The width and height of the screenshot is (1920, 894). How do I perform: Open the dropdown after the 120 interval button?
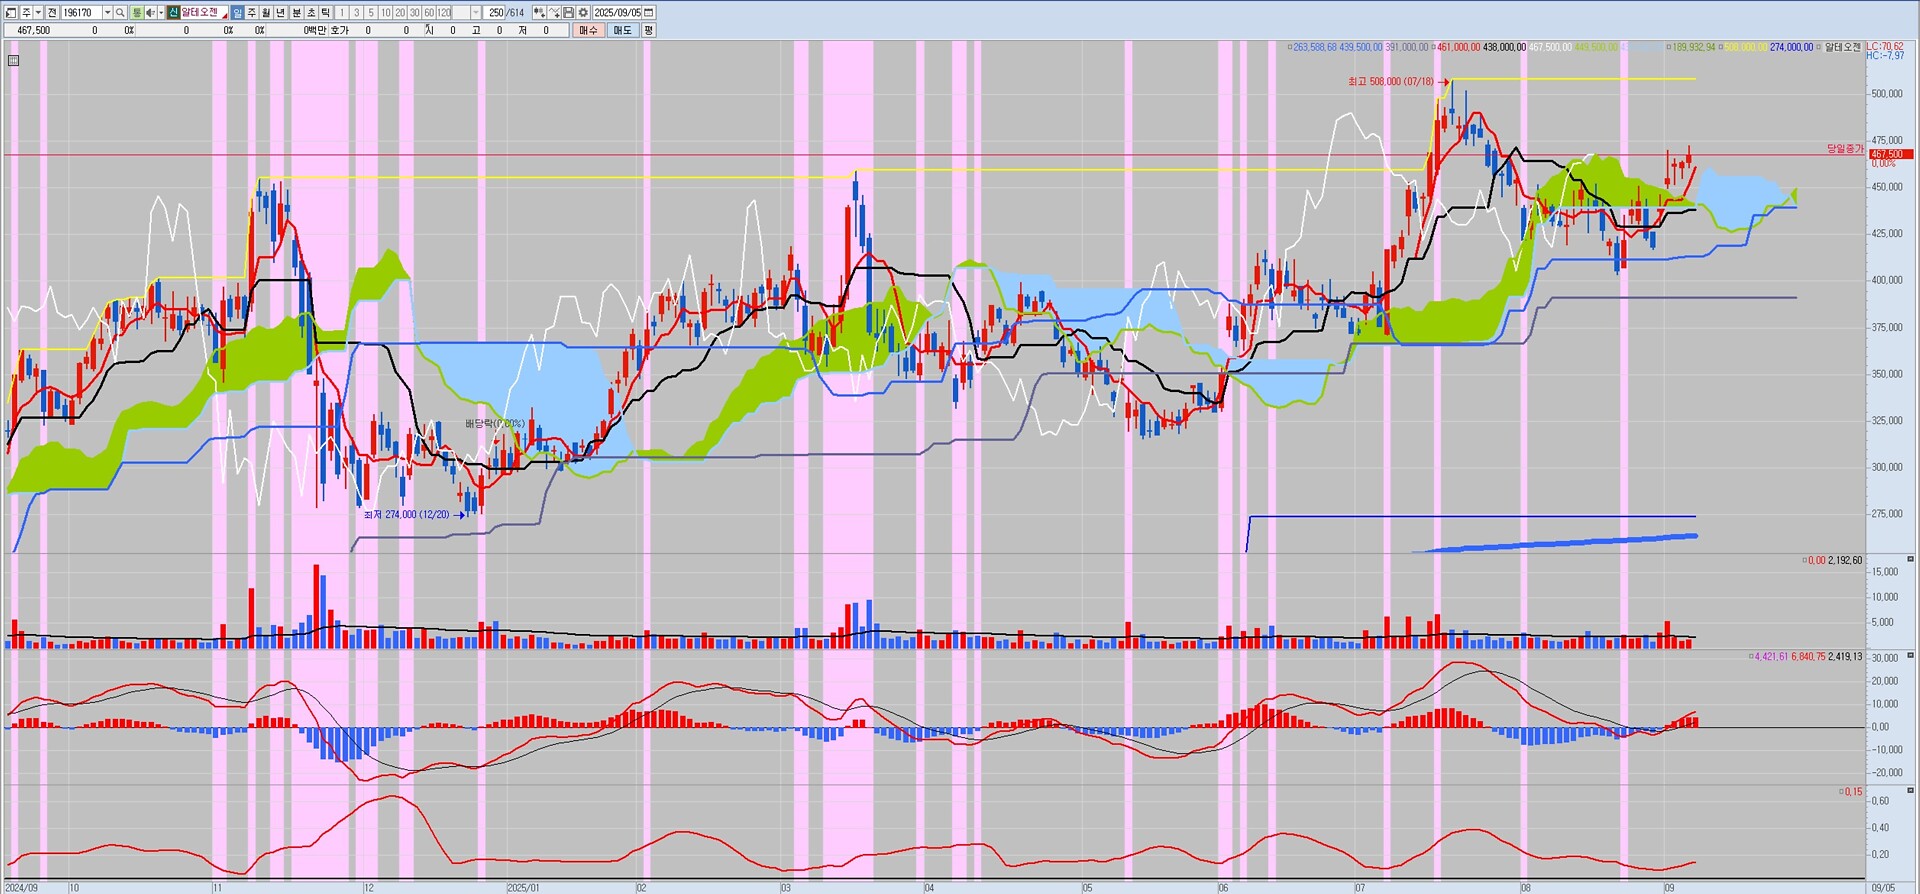(x=475, y=13)
